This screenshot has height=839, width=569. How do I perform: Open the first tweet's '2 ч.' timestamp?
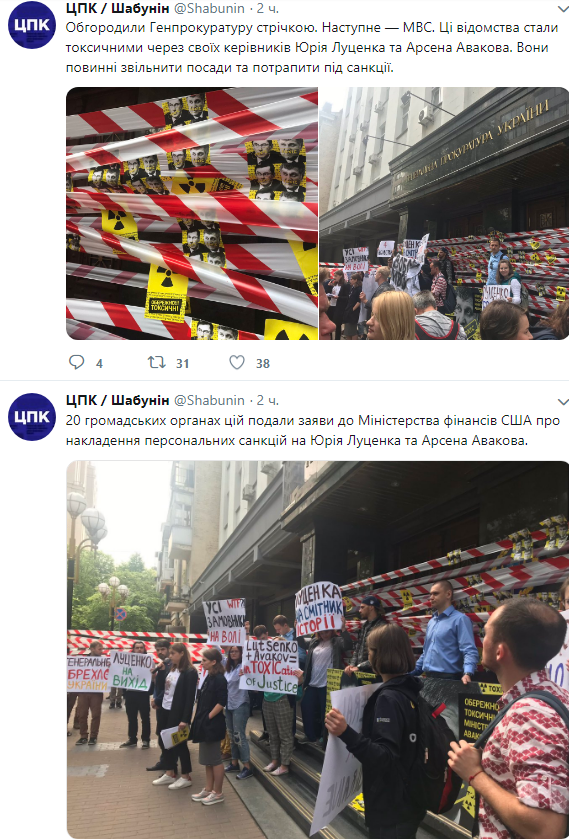coord(268,8)
